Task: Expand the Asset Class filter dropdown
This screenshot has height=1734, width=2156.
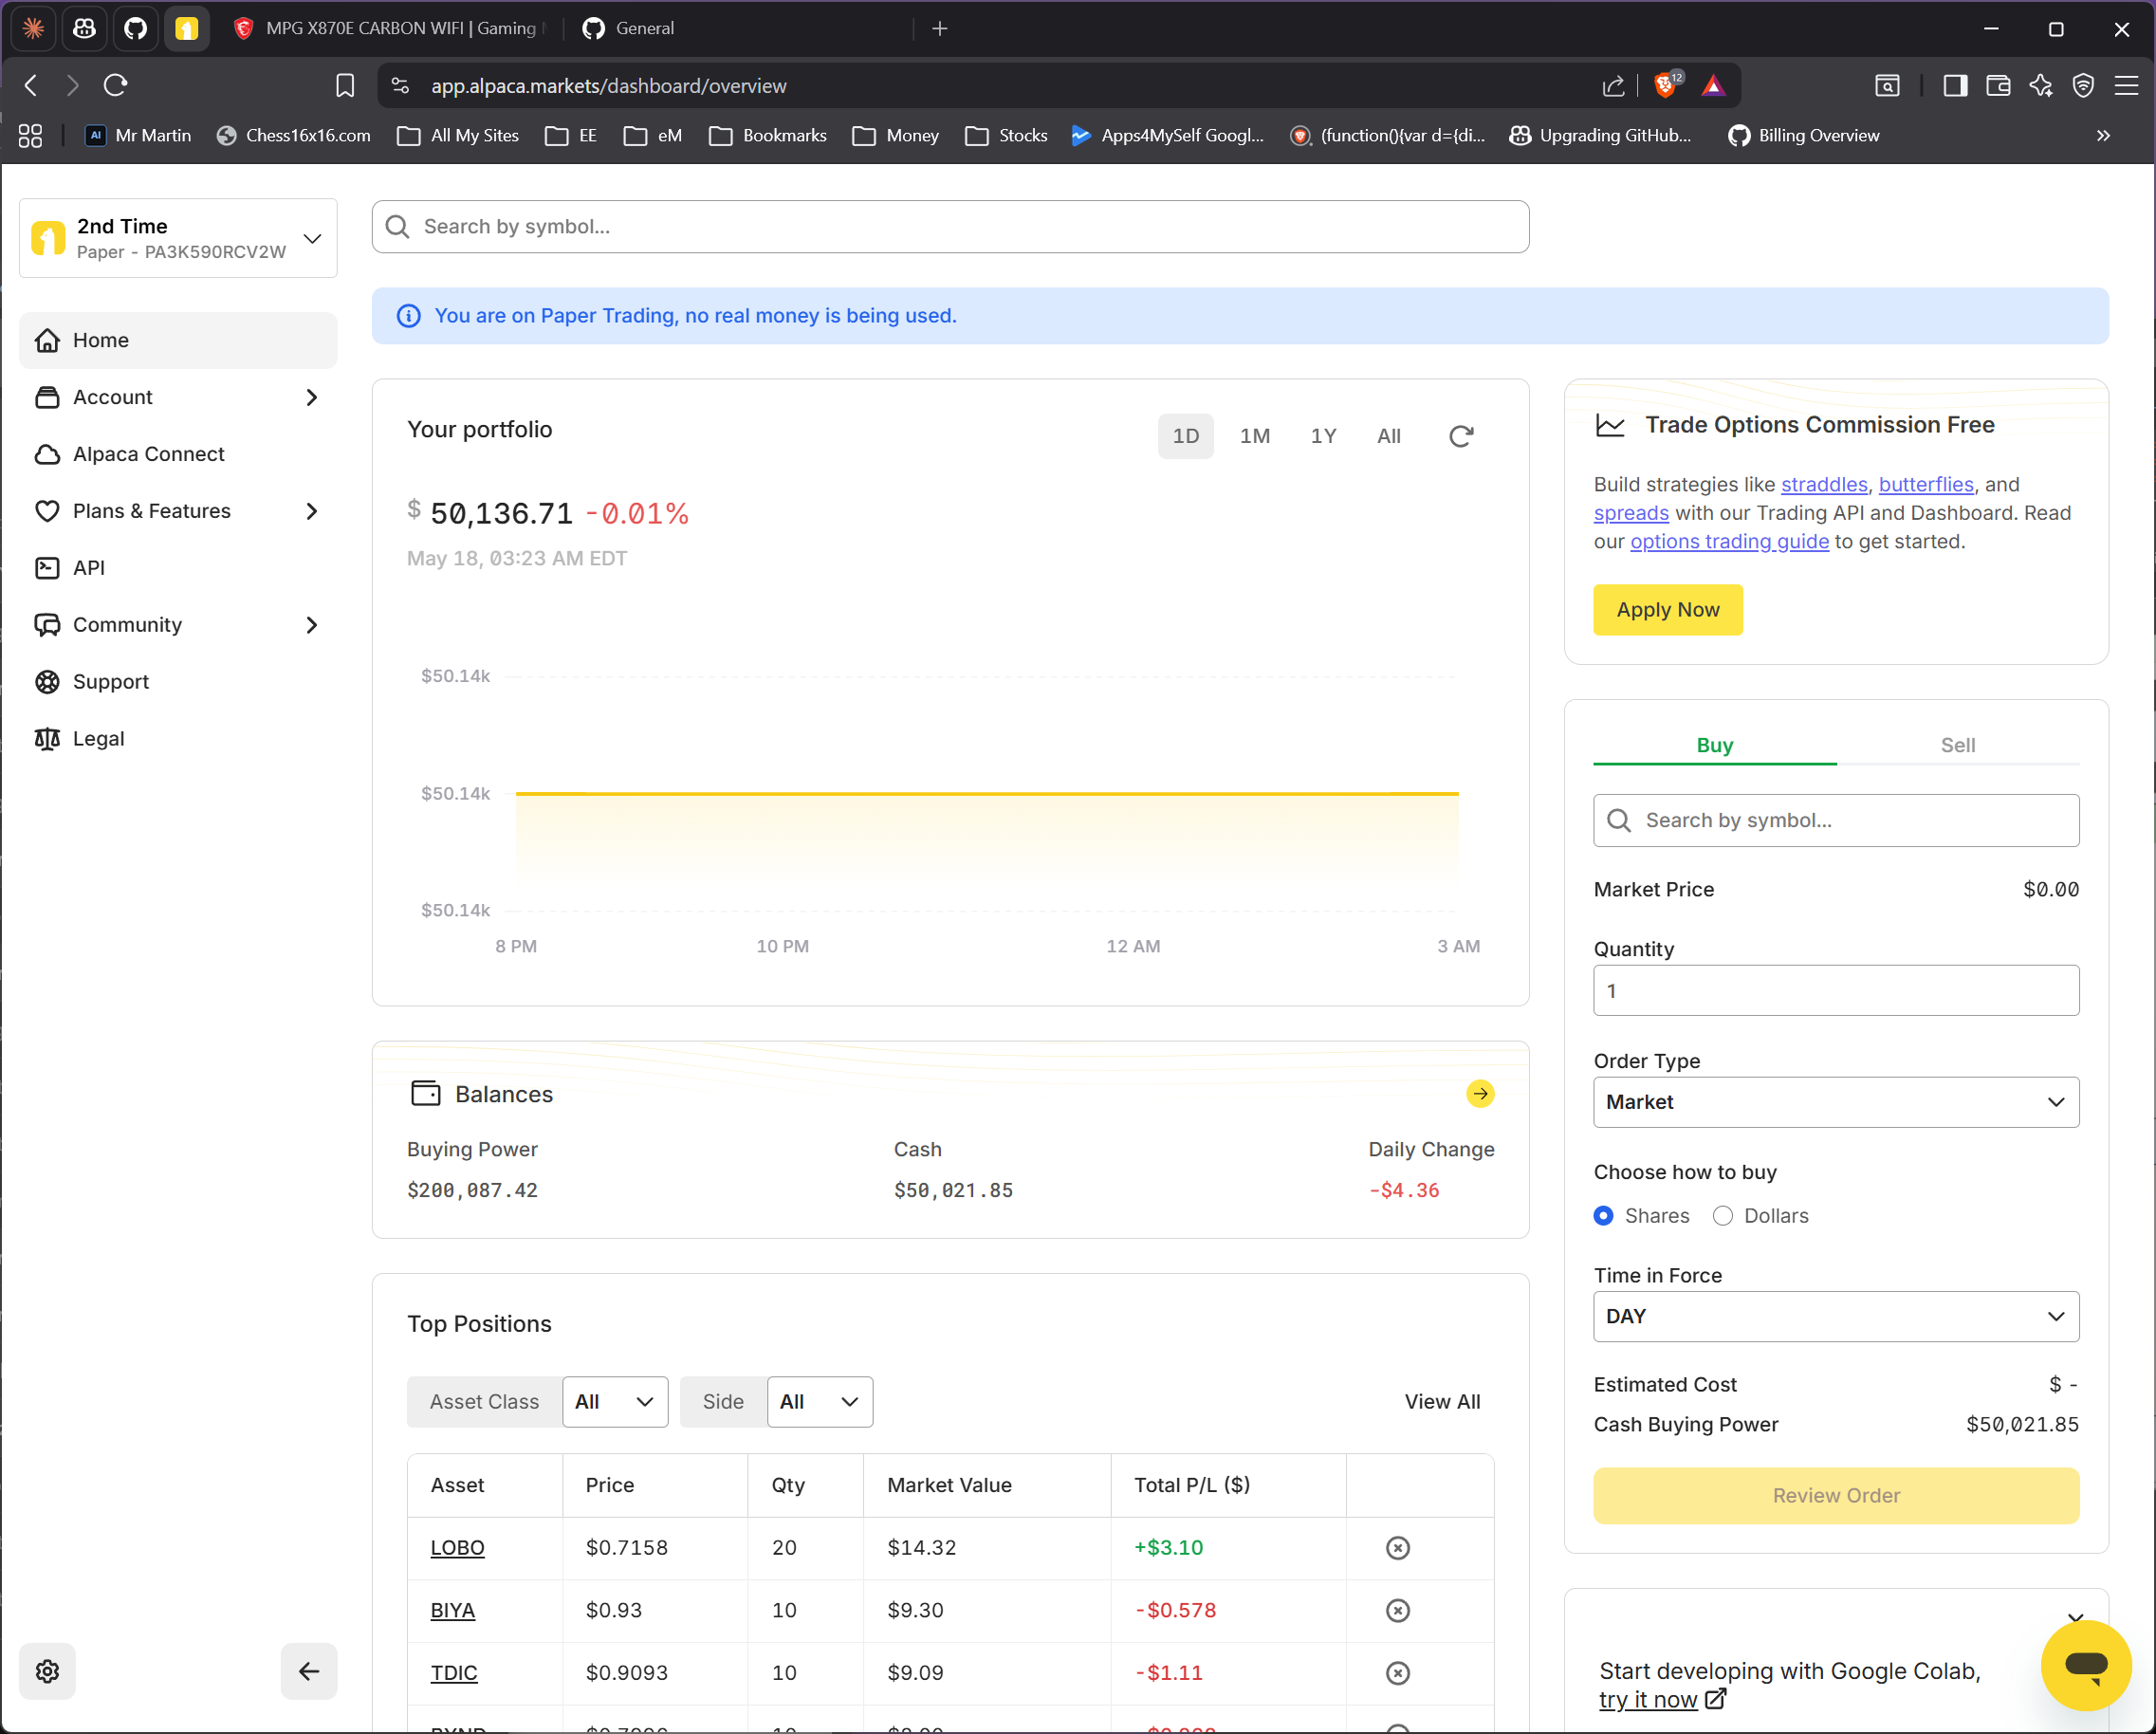Action: coord(615,1402)
